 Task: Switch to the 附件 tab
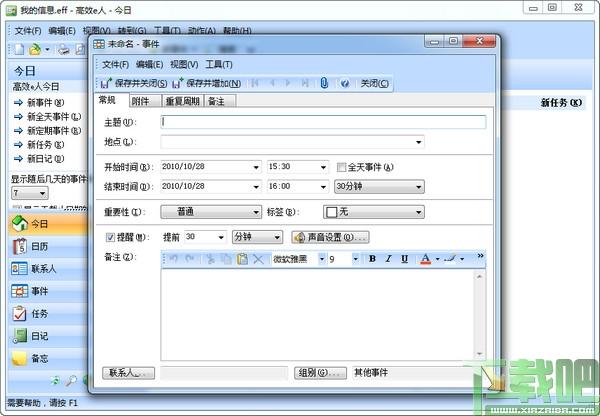click(x=145, y=101)
